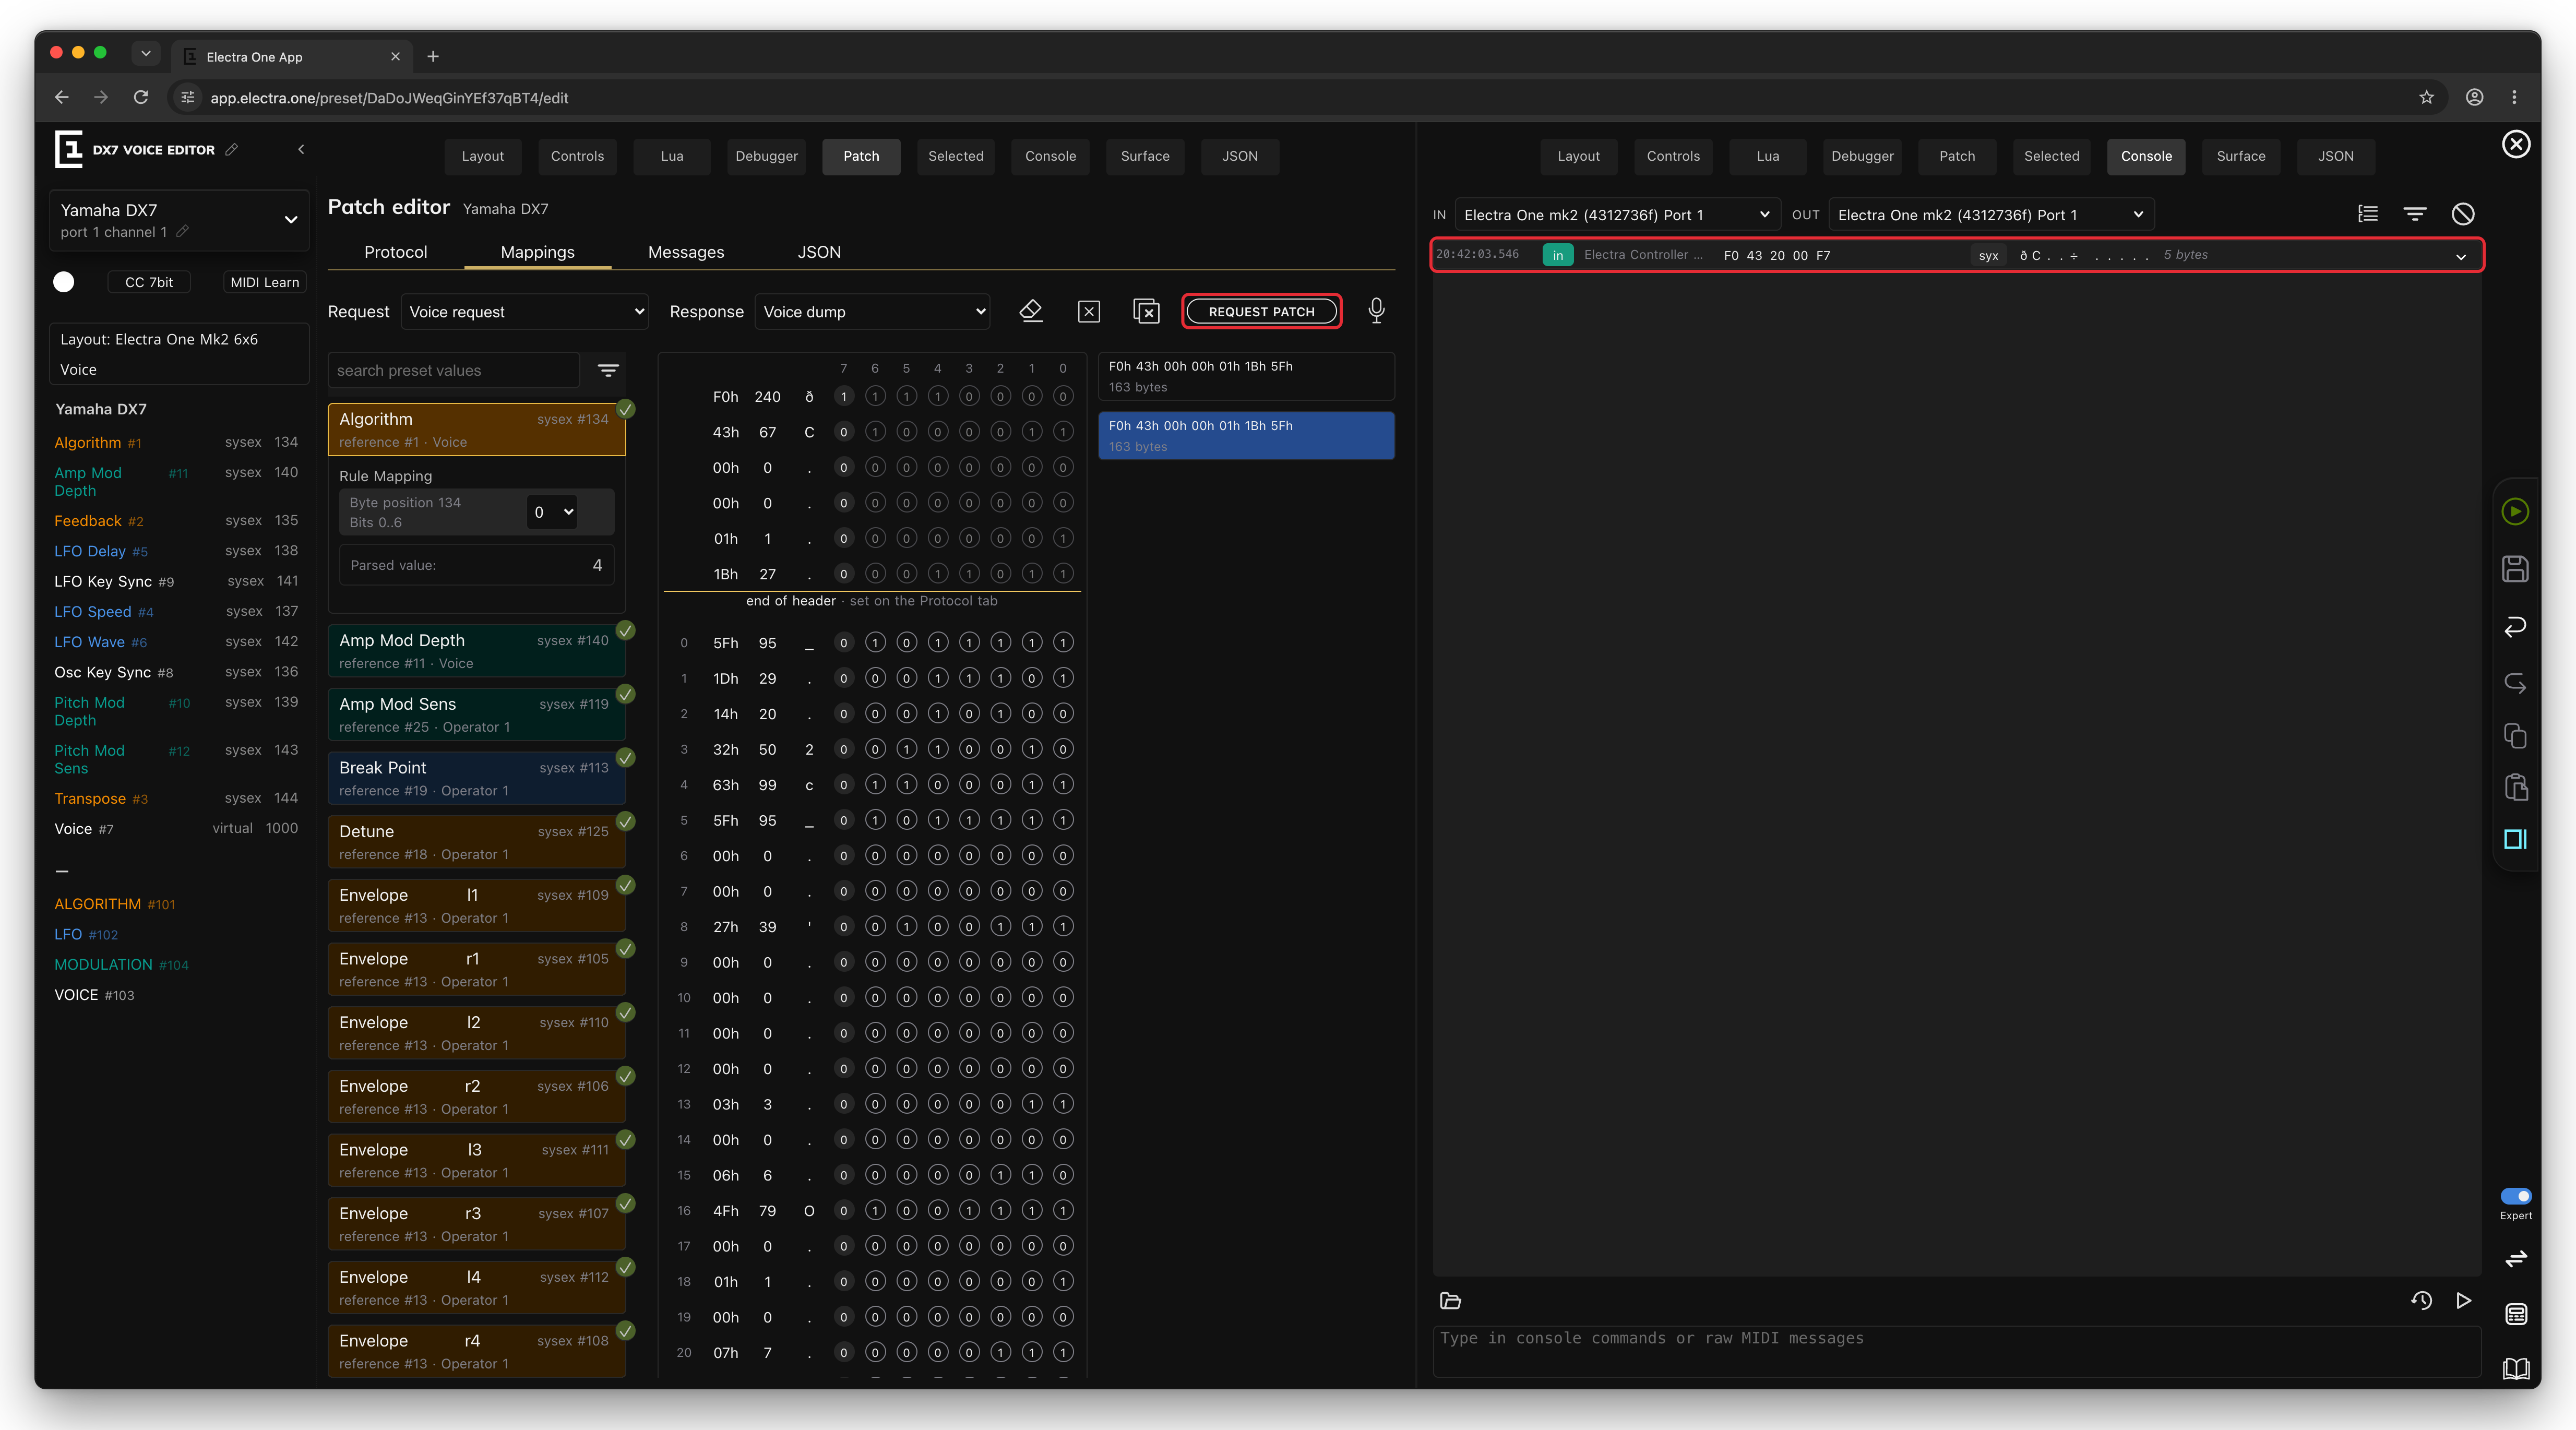This screenshot has height=1430, width=2576.
Task: Open the Lua tab in the left panel
Action: (672, 156)
